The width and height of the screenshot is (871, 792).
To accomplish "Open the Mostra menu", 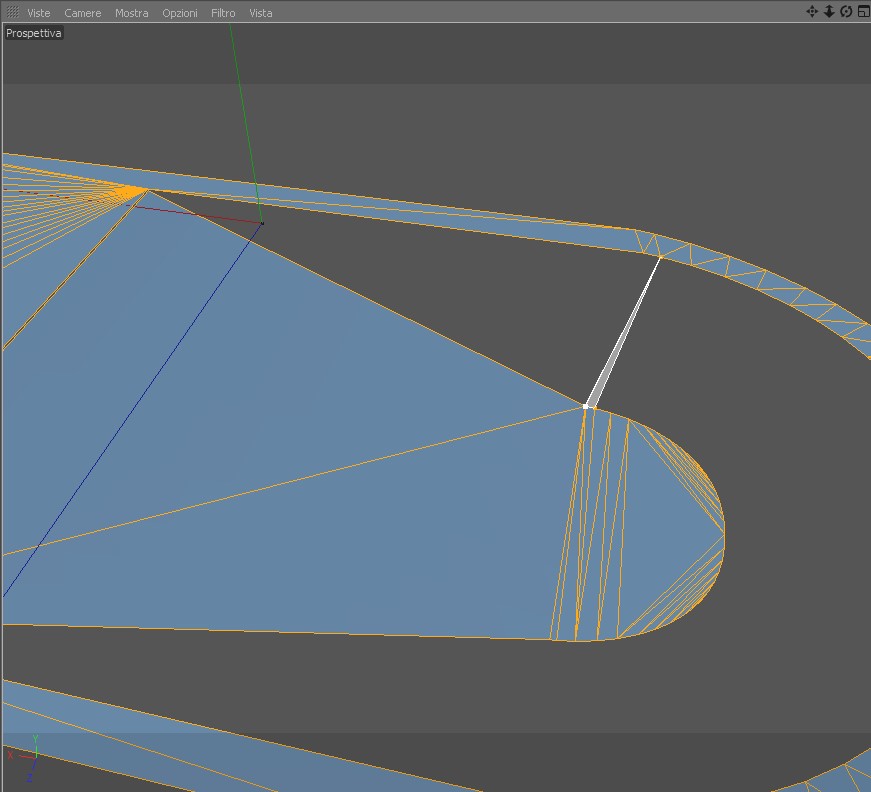I will pos(132,13).
